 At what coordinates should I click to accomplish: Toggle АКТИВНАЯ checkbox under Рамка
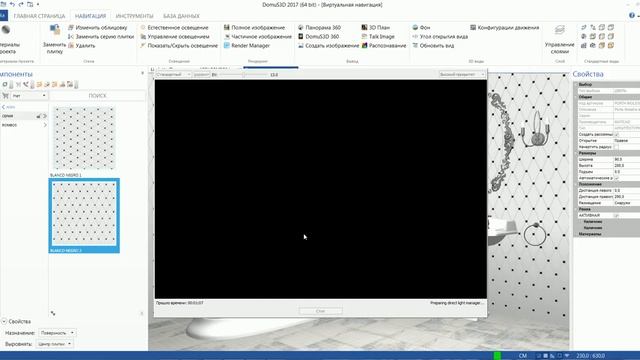pos(616,215)
